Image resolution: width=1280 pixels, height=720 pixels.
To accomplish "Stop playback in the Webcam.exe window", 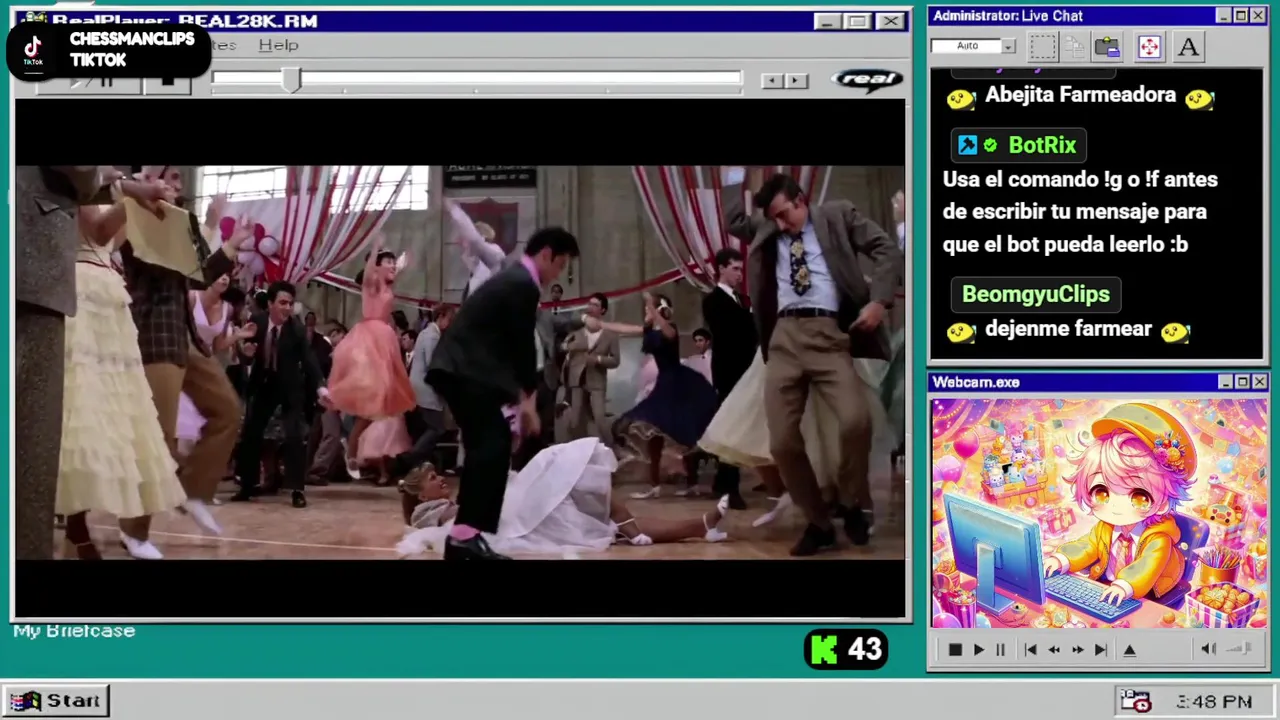I will pyautogui.click(x=955, y=650).
